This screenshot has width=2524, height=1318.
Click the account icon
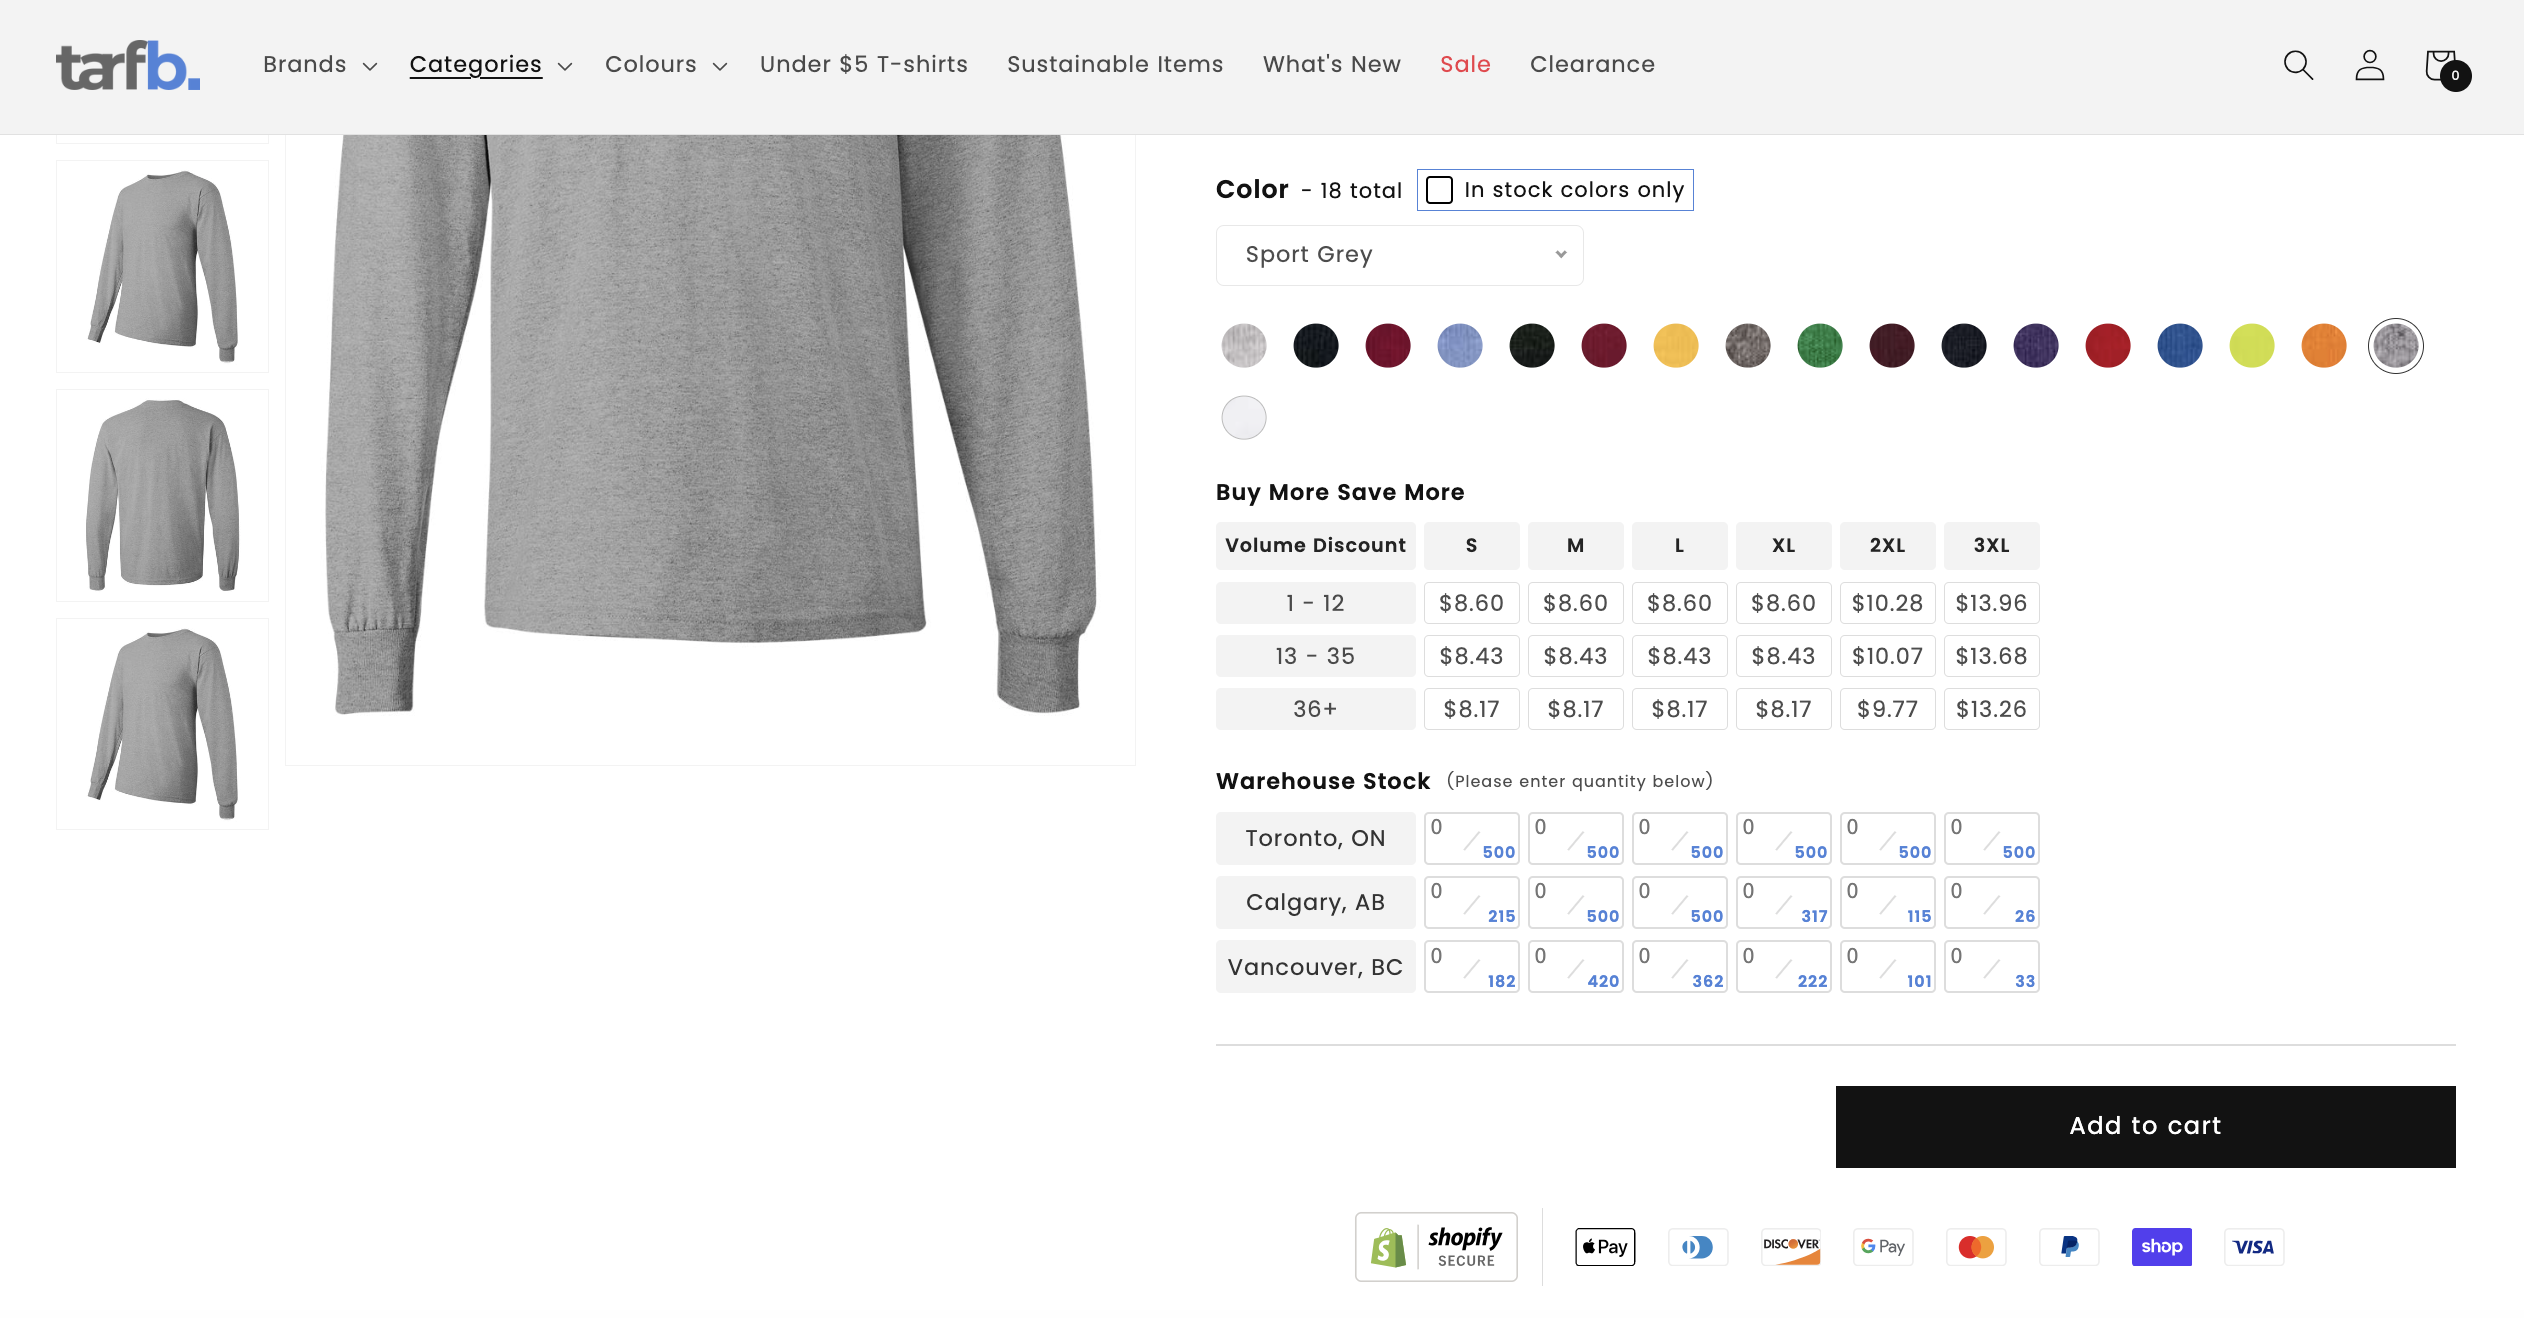pos(2368,65)
